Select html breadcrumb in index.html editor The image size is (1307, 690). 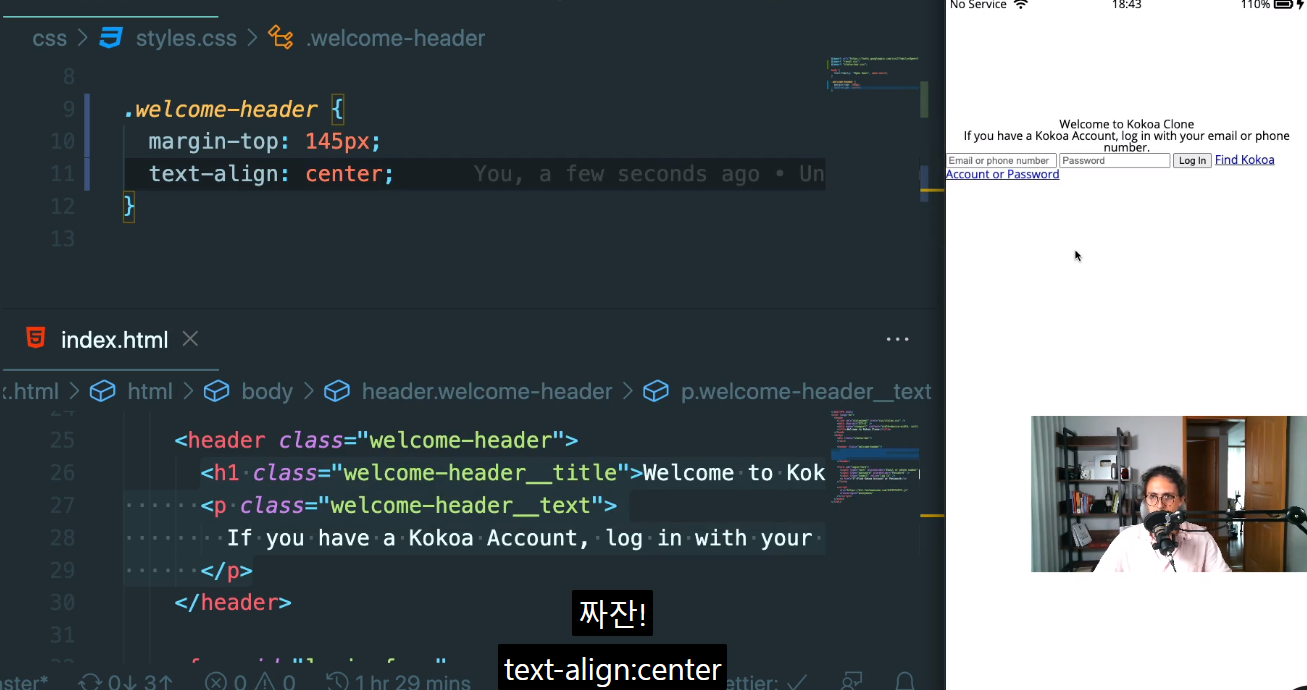(x=149, y=391)
